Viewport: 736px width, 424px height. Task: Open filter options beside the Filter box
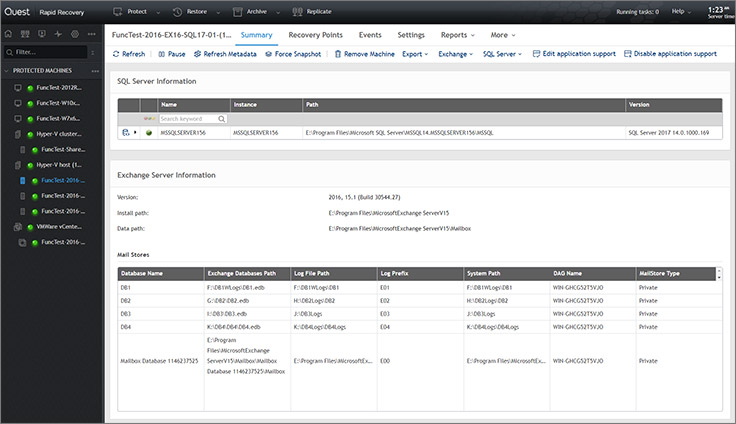(x=92, y=52)
